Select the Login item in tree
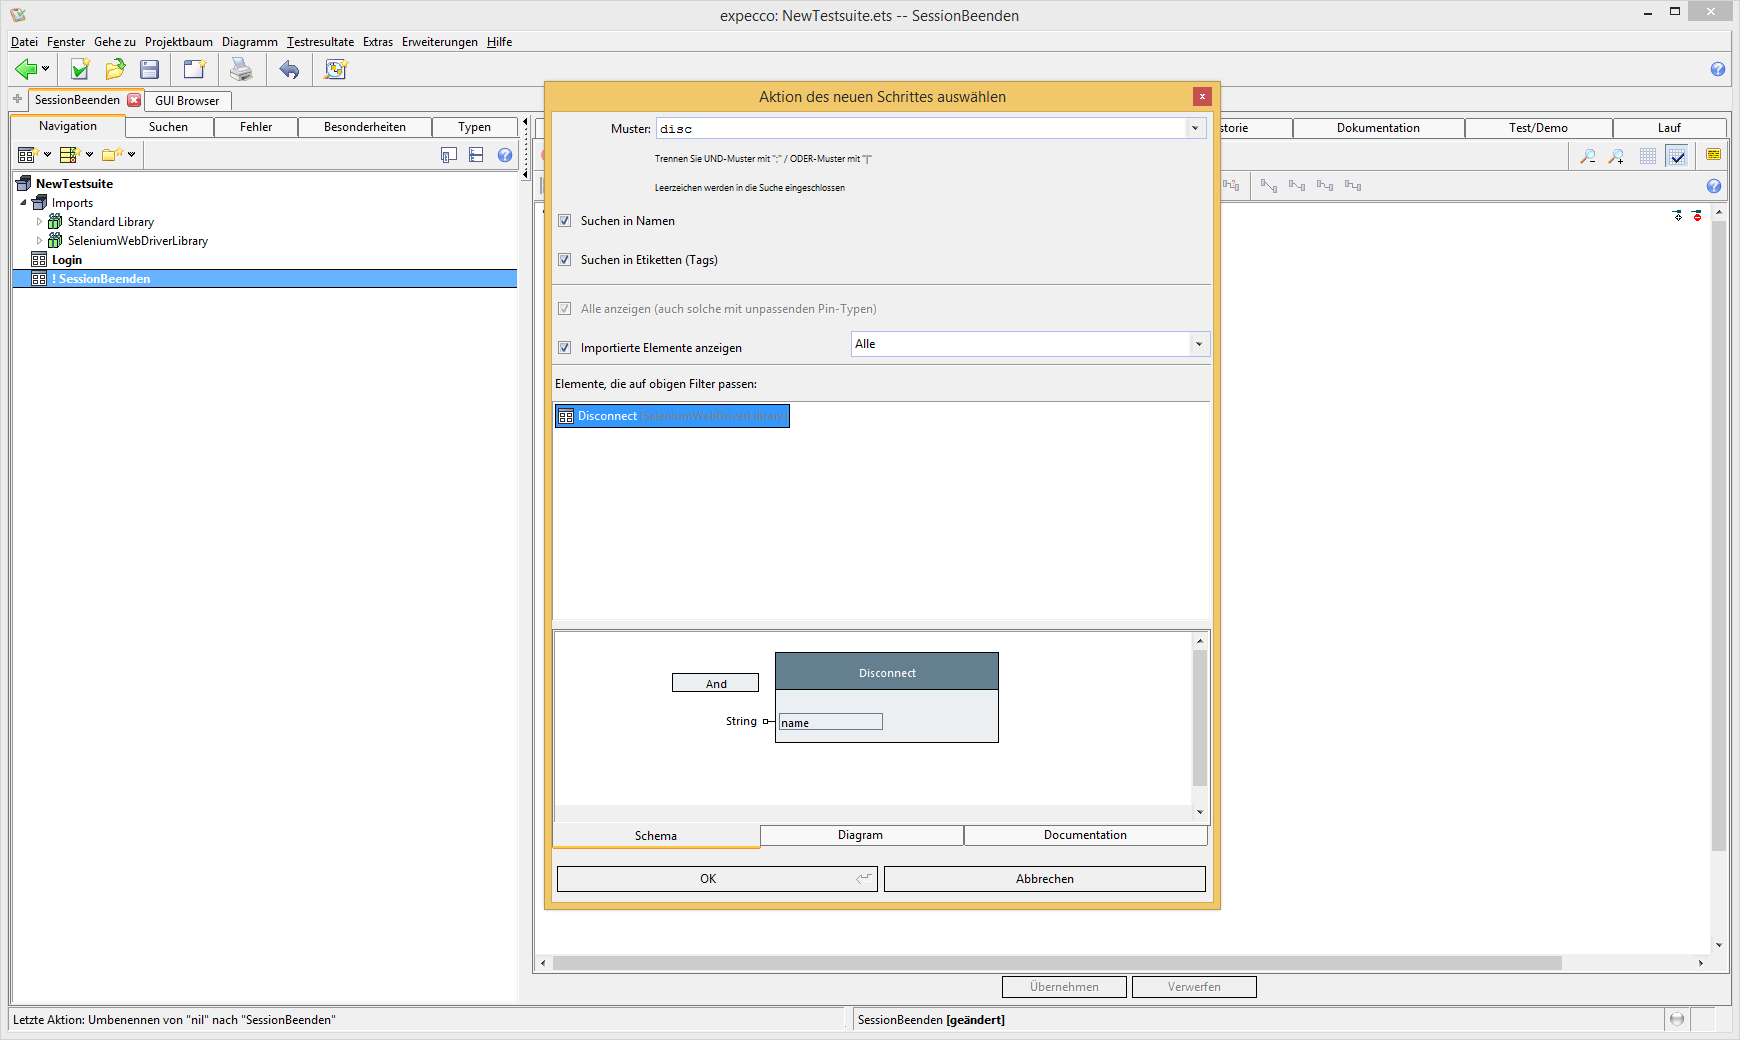Viewport: 1740px width, 1040px height. click(67, 260)
